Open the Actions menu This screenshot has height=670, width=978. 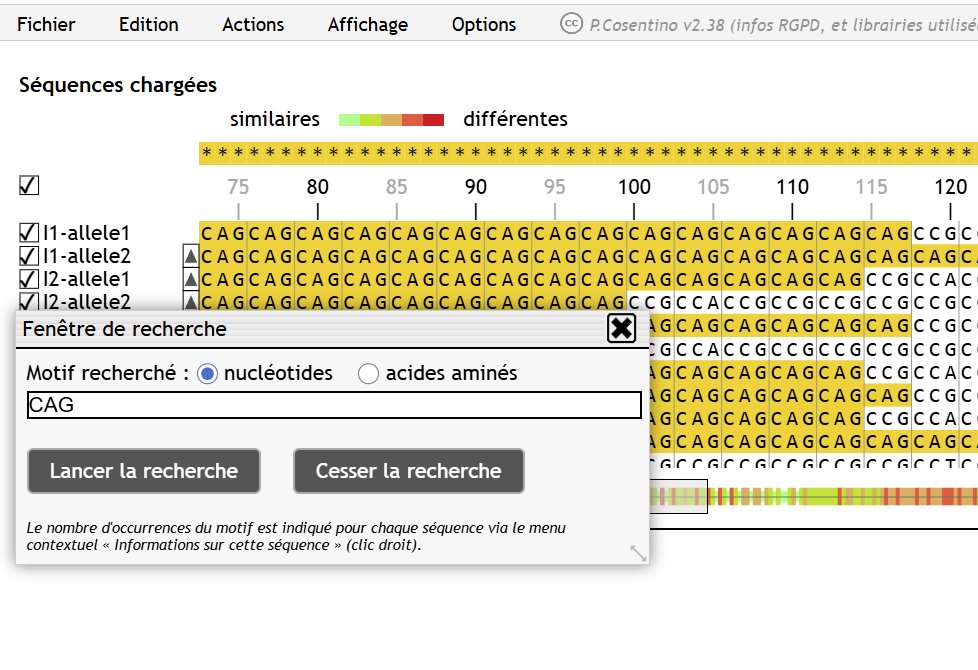tap(253, 24)
